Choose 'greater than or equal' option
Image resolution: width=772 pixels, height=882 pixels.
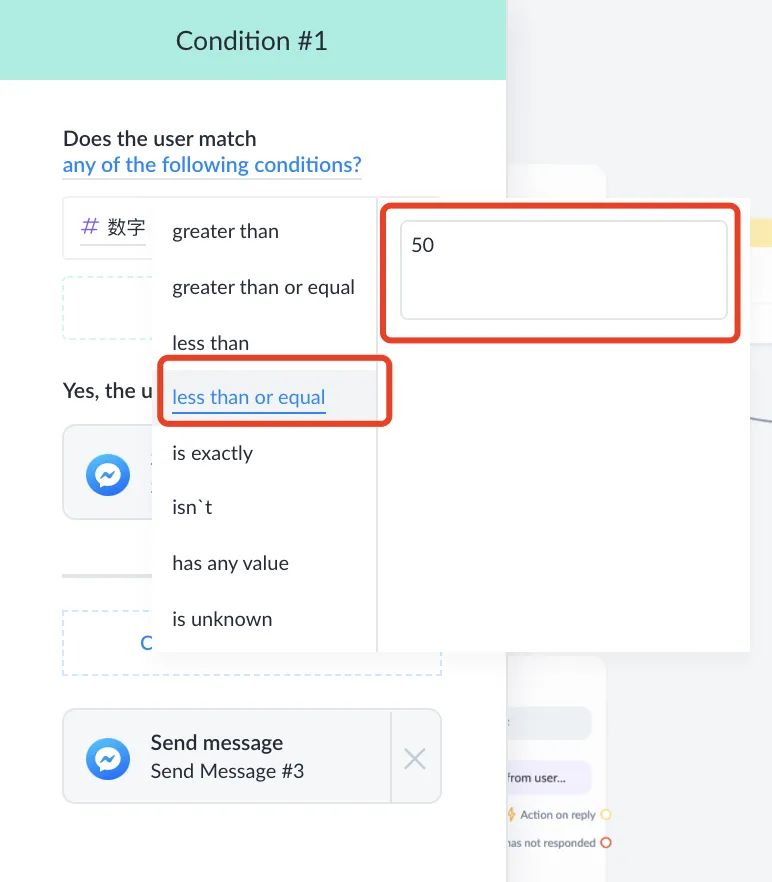click(x=263, y=287)
